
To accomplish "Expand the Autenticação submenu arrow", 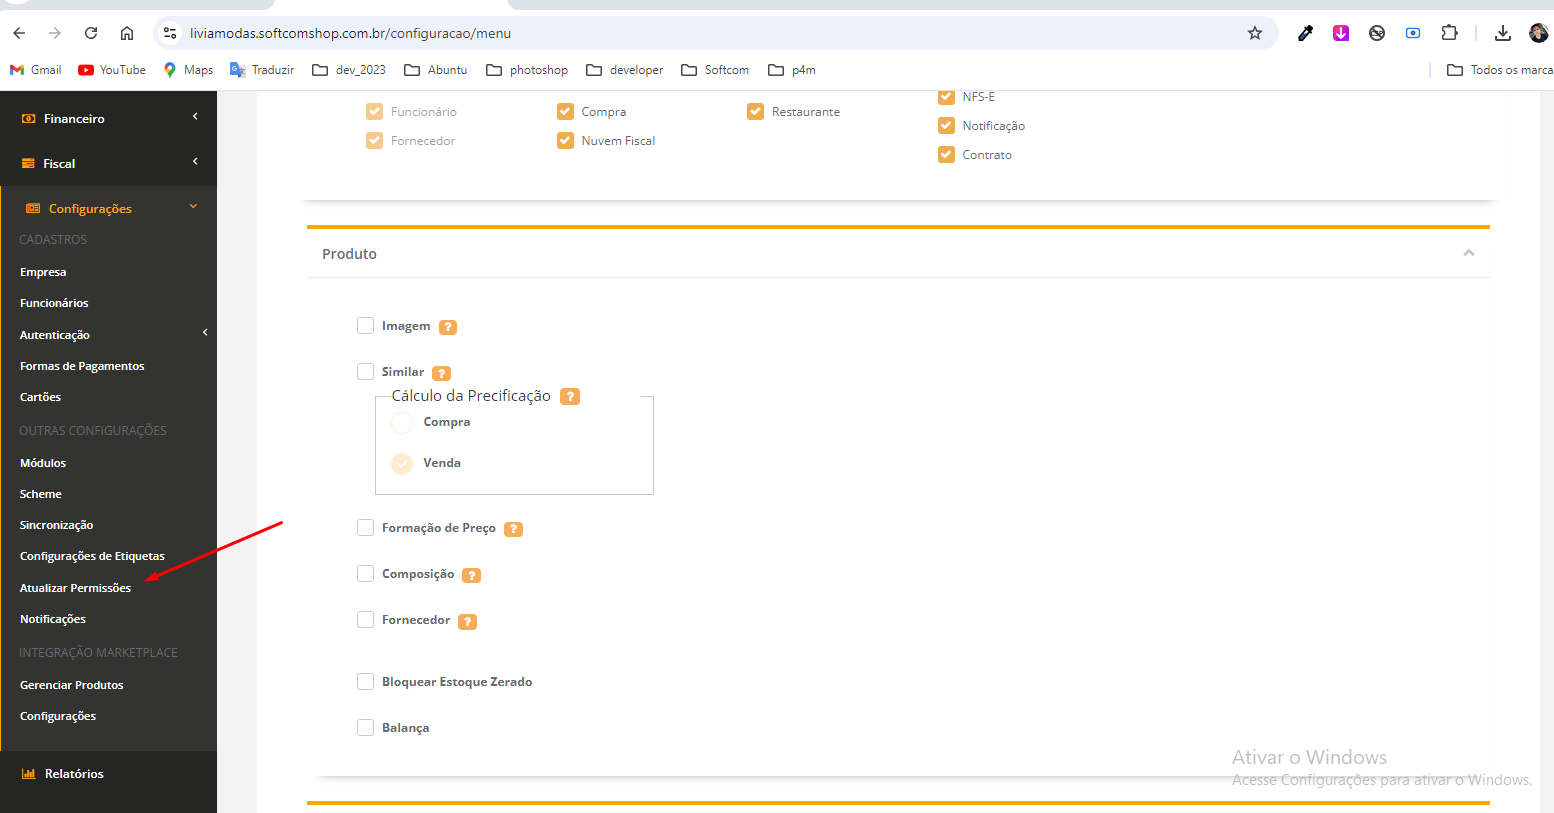I will (205, 333).
